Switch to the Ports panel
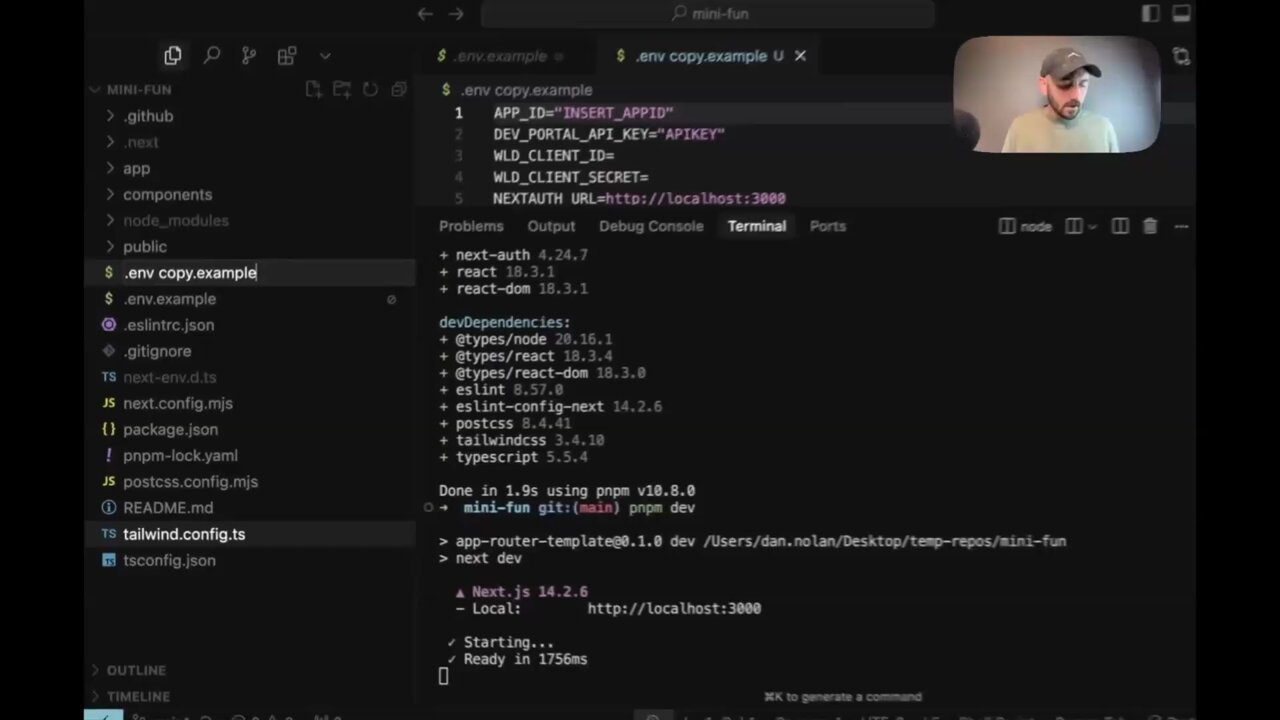1280x720 pixels. pos(827,226)
